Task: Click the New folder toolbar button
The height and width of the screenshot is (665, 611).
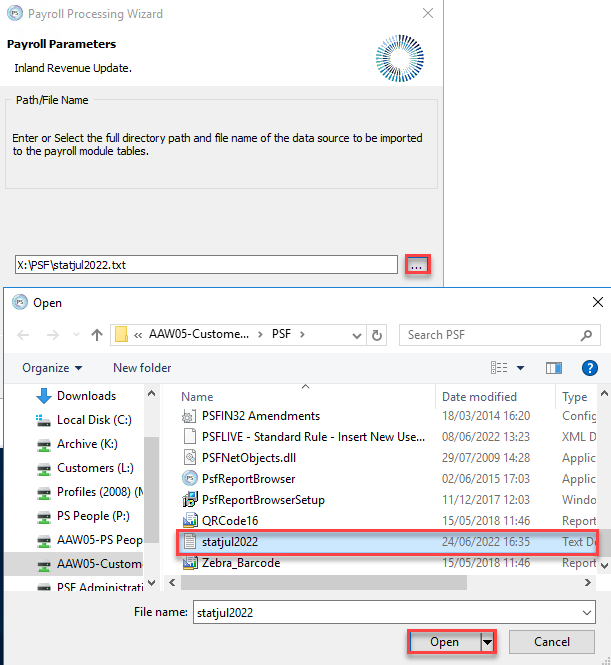Action: coord(142,368)
